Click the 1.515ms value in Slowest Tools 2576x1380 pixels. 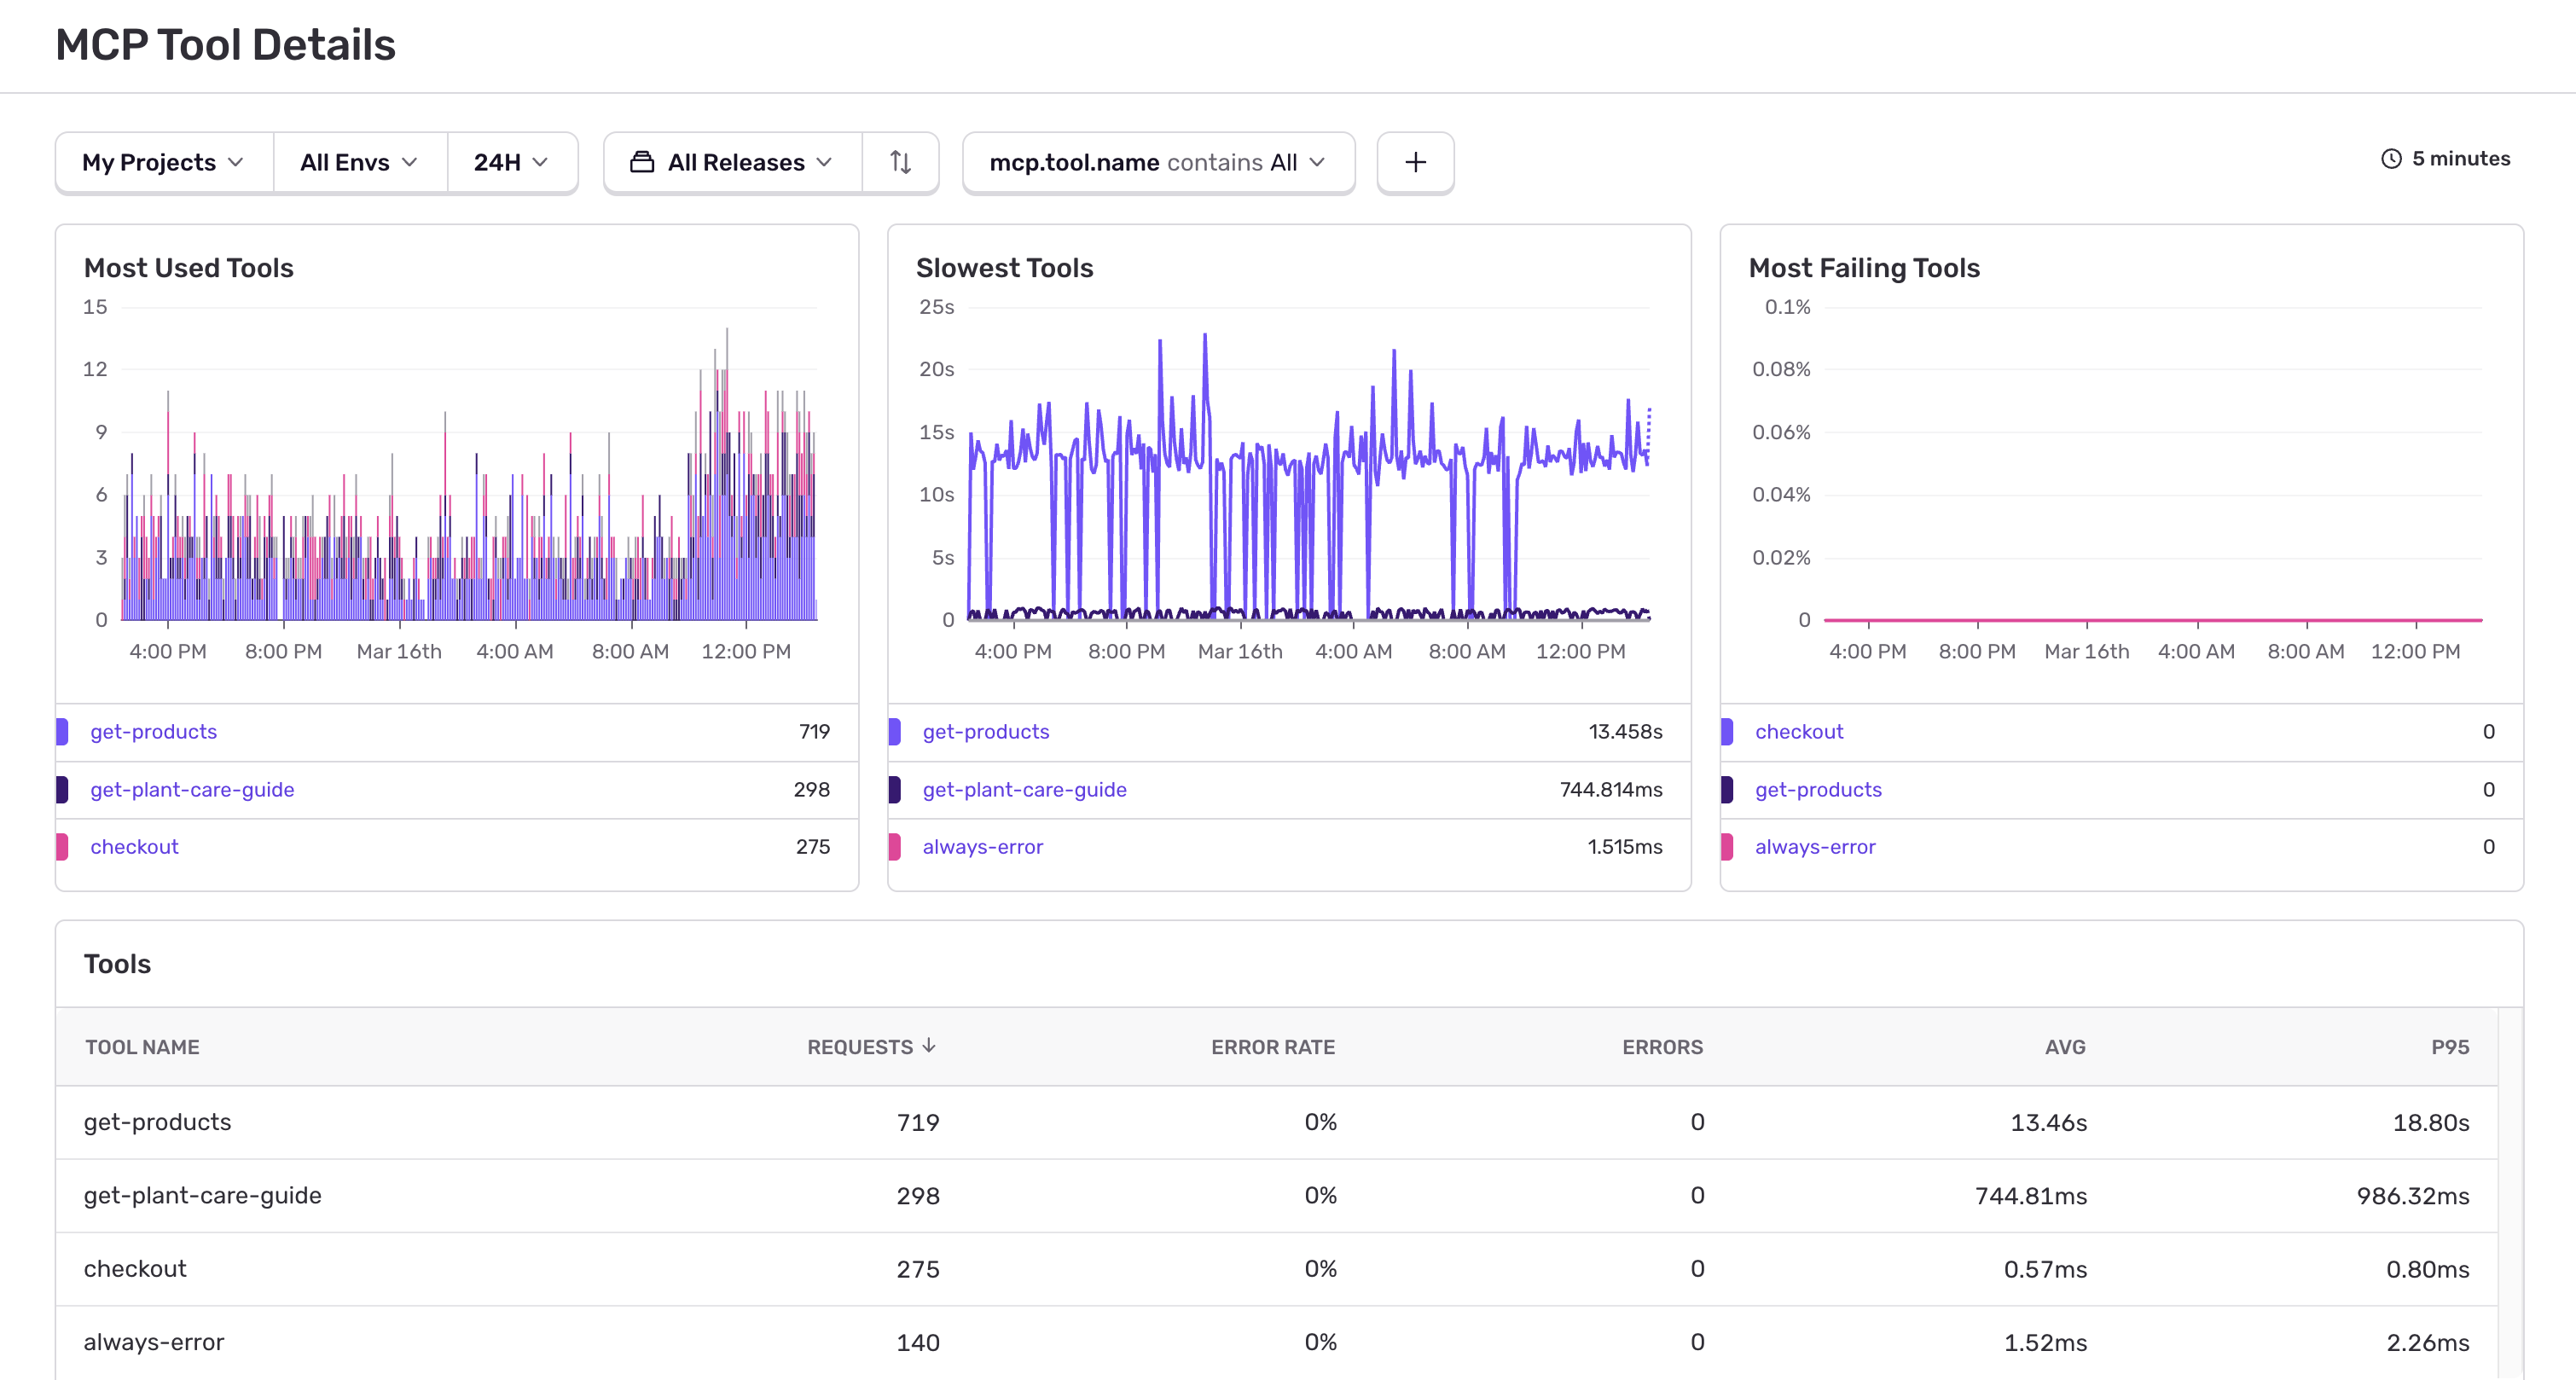click(x=1625, y=847)
